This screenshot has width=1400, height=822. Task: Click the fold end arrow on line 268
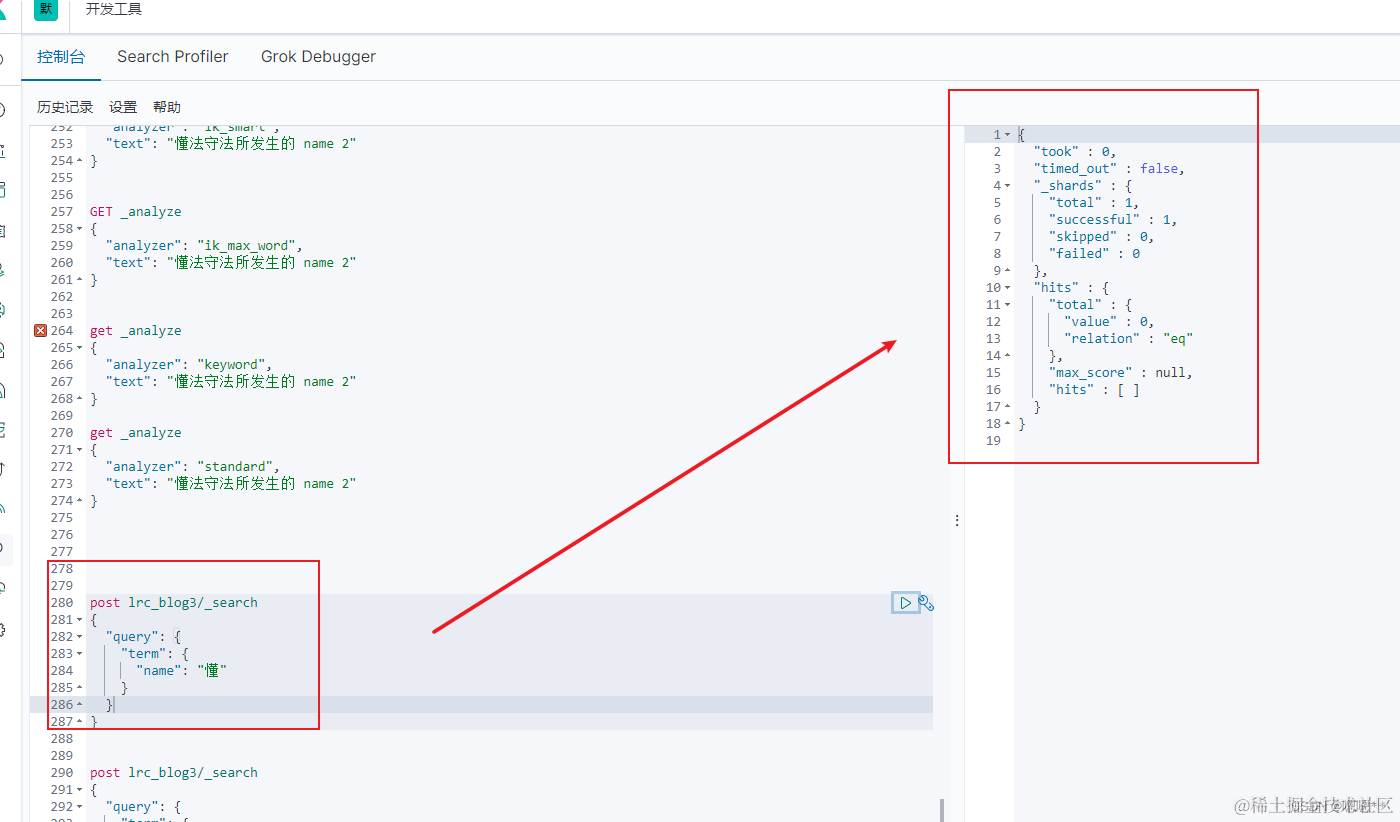click(80, 399)
